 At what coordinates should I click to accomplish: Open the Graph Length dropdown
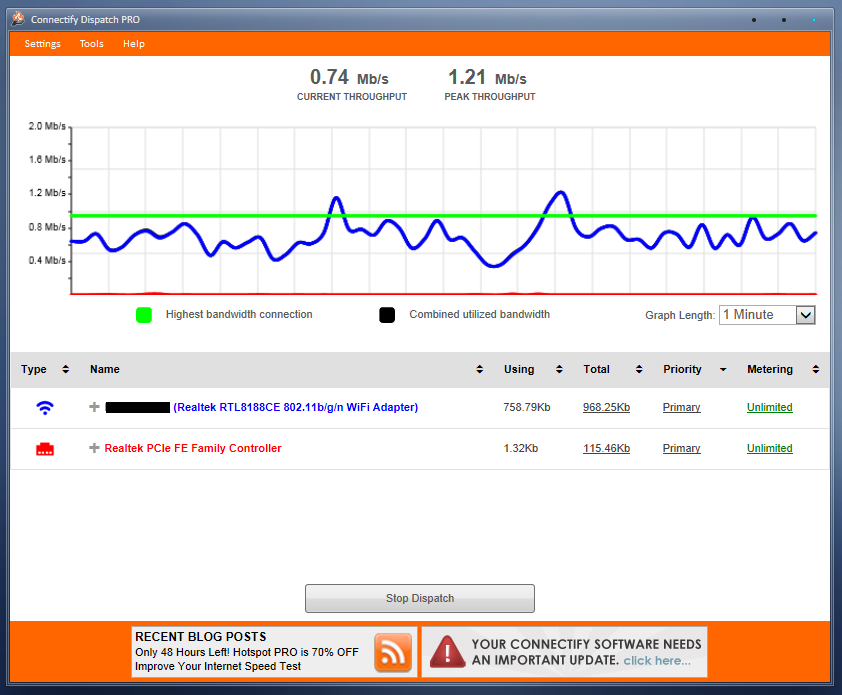(806, 314)
